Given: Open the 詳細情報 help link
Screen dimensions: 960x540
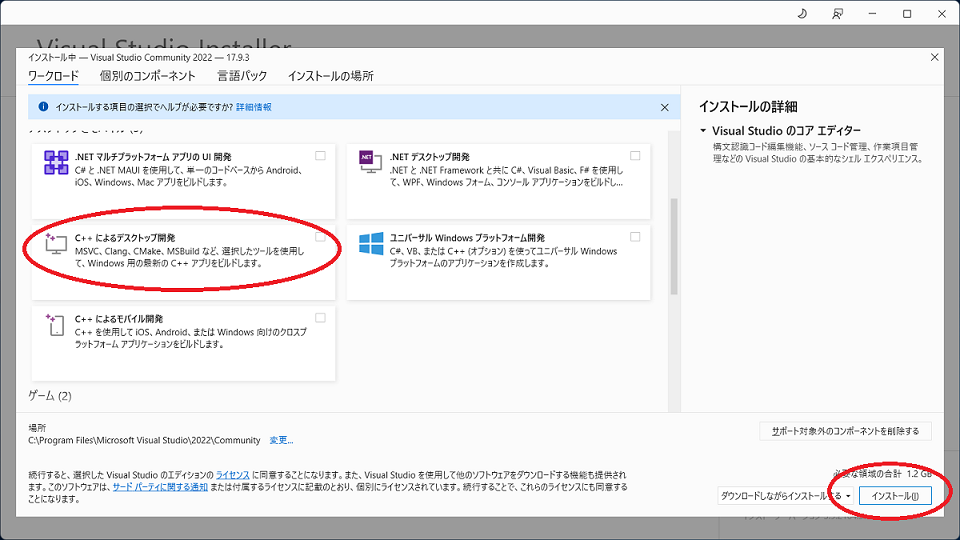Looking at the screenshot, I should pyautogui.click(x=253, y=107).
